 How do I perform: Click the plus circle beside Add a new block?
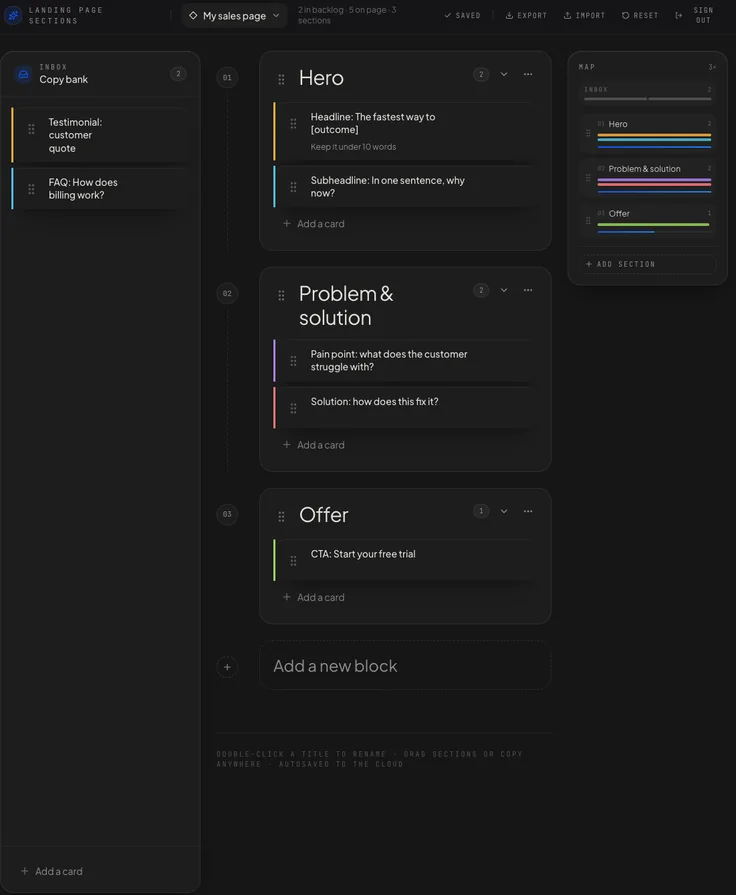click(227, 667)
